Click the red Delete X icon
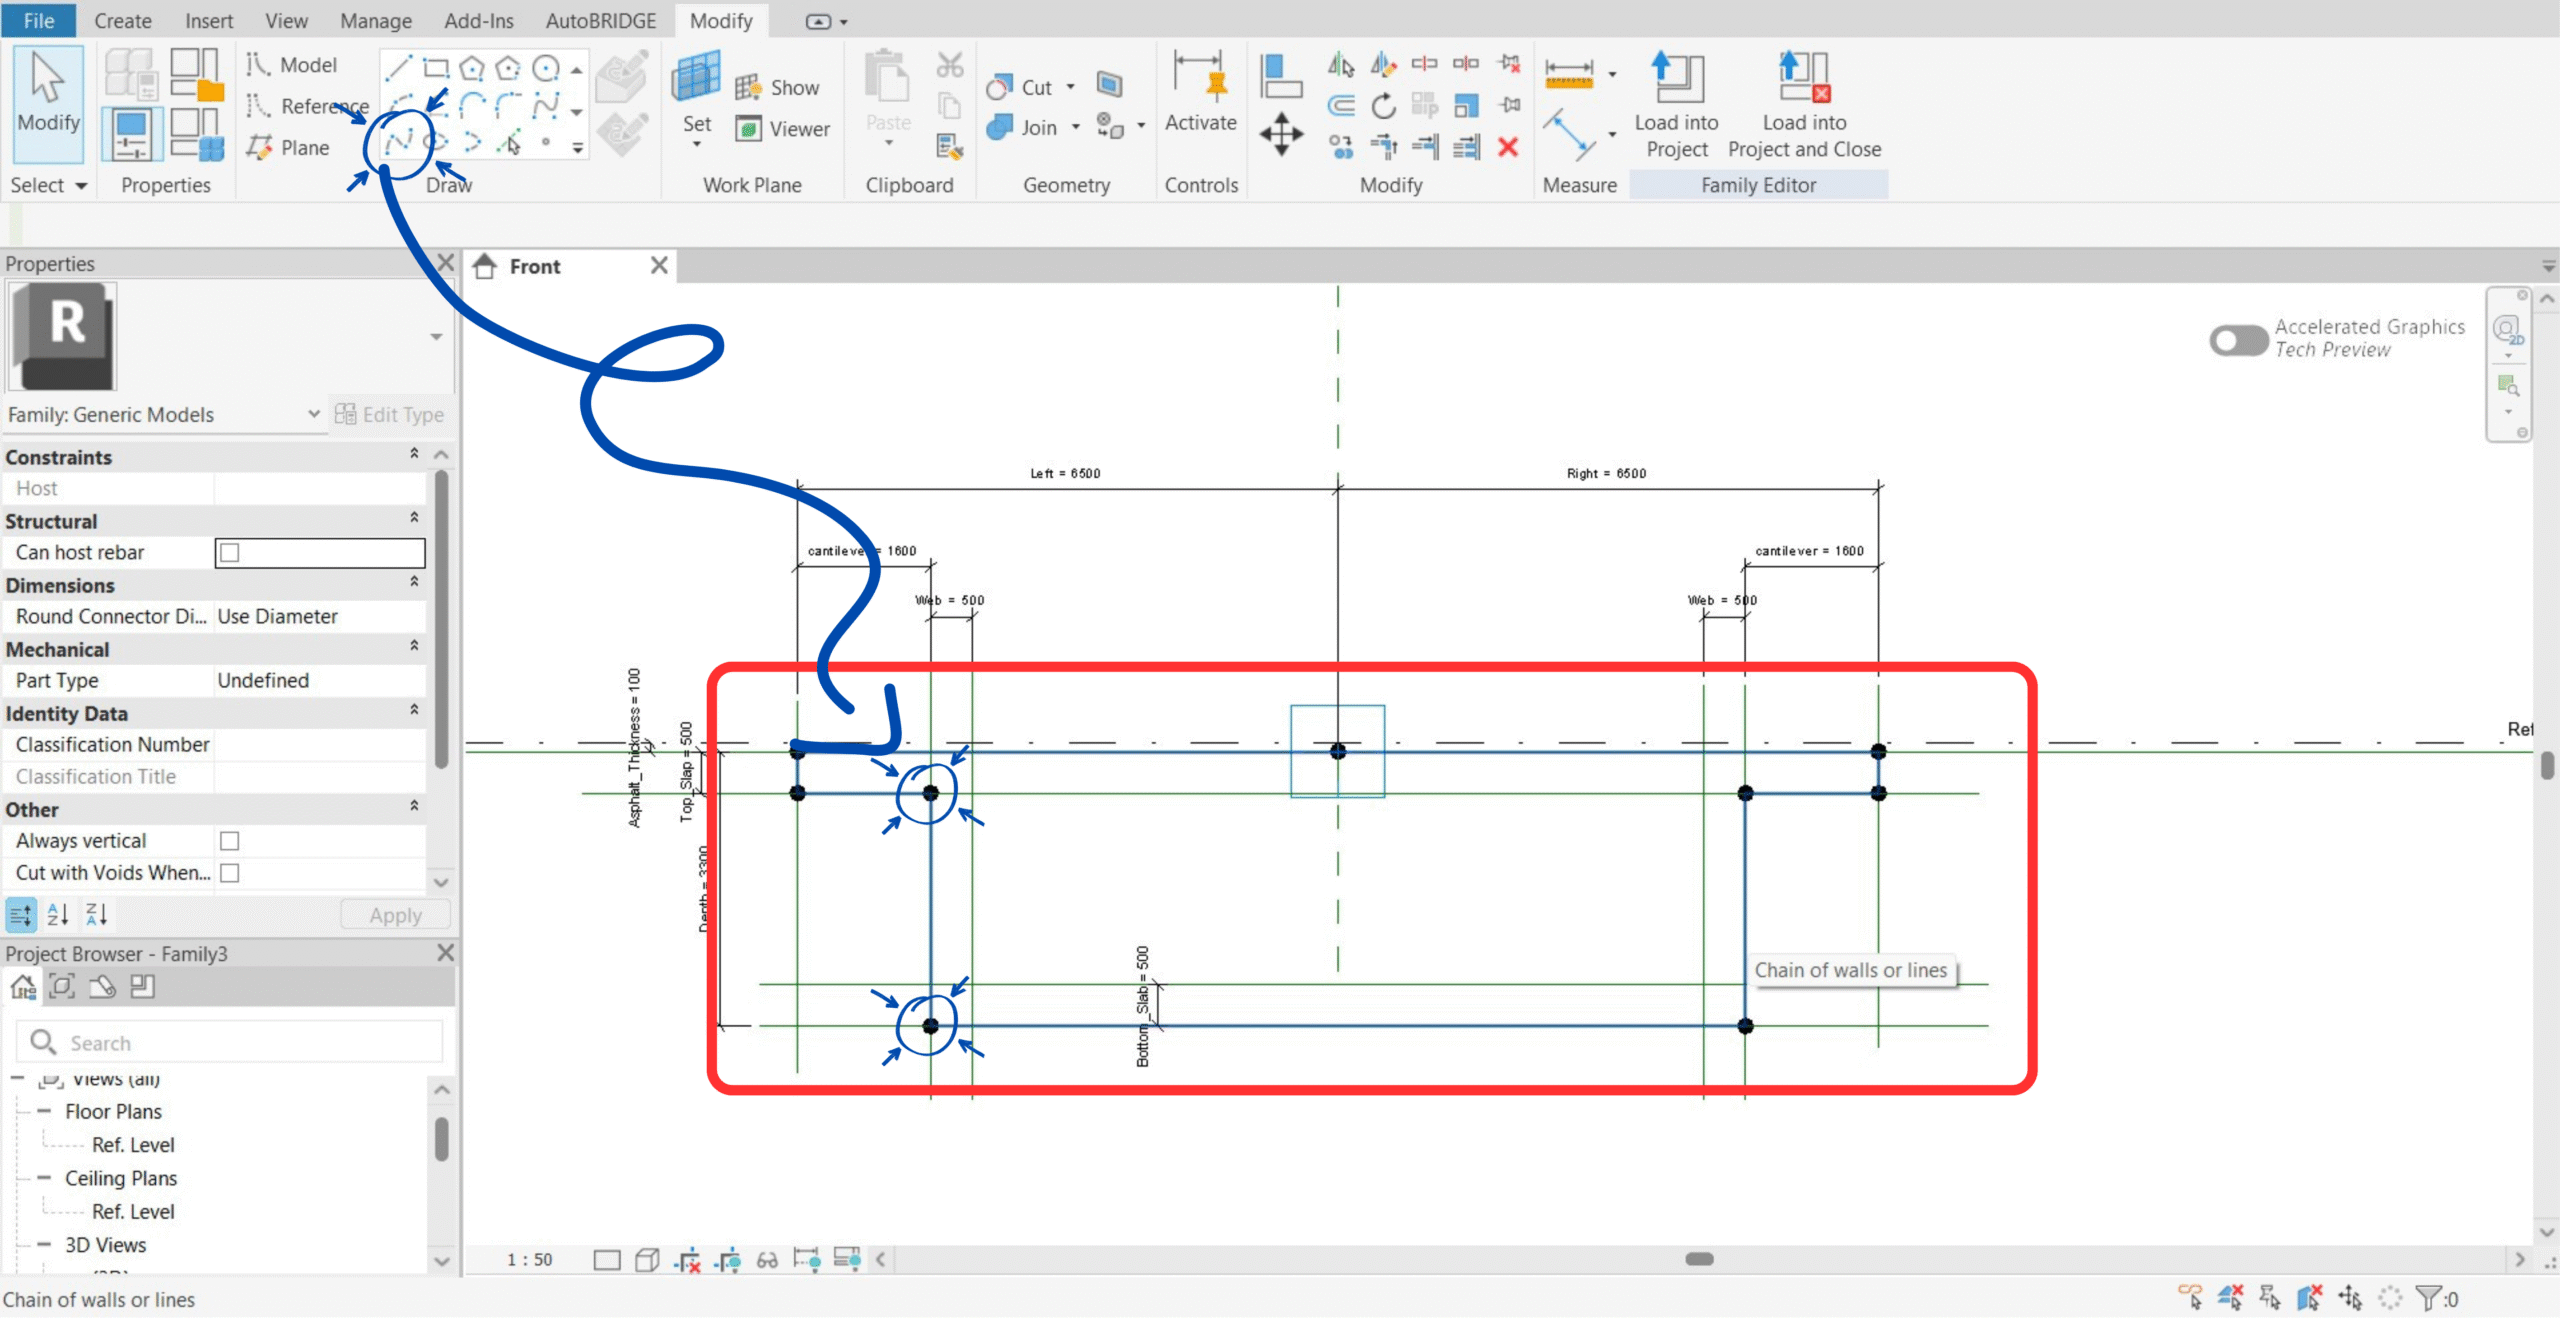This screenshot has width=2560, height=1323. coord(1508,148)
